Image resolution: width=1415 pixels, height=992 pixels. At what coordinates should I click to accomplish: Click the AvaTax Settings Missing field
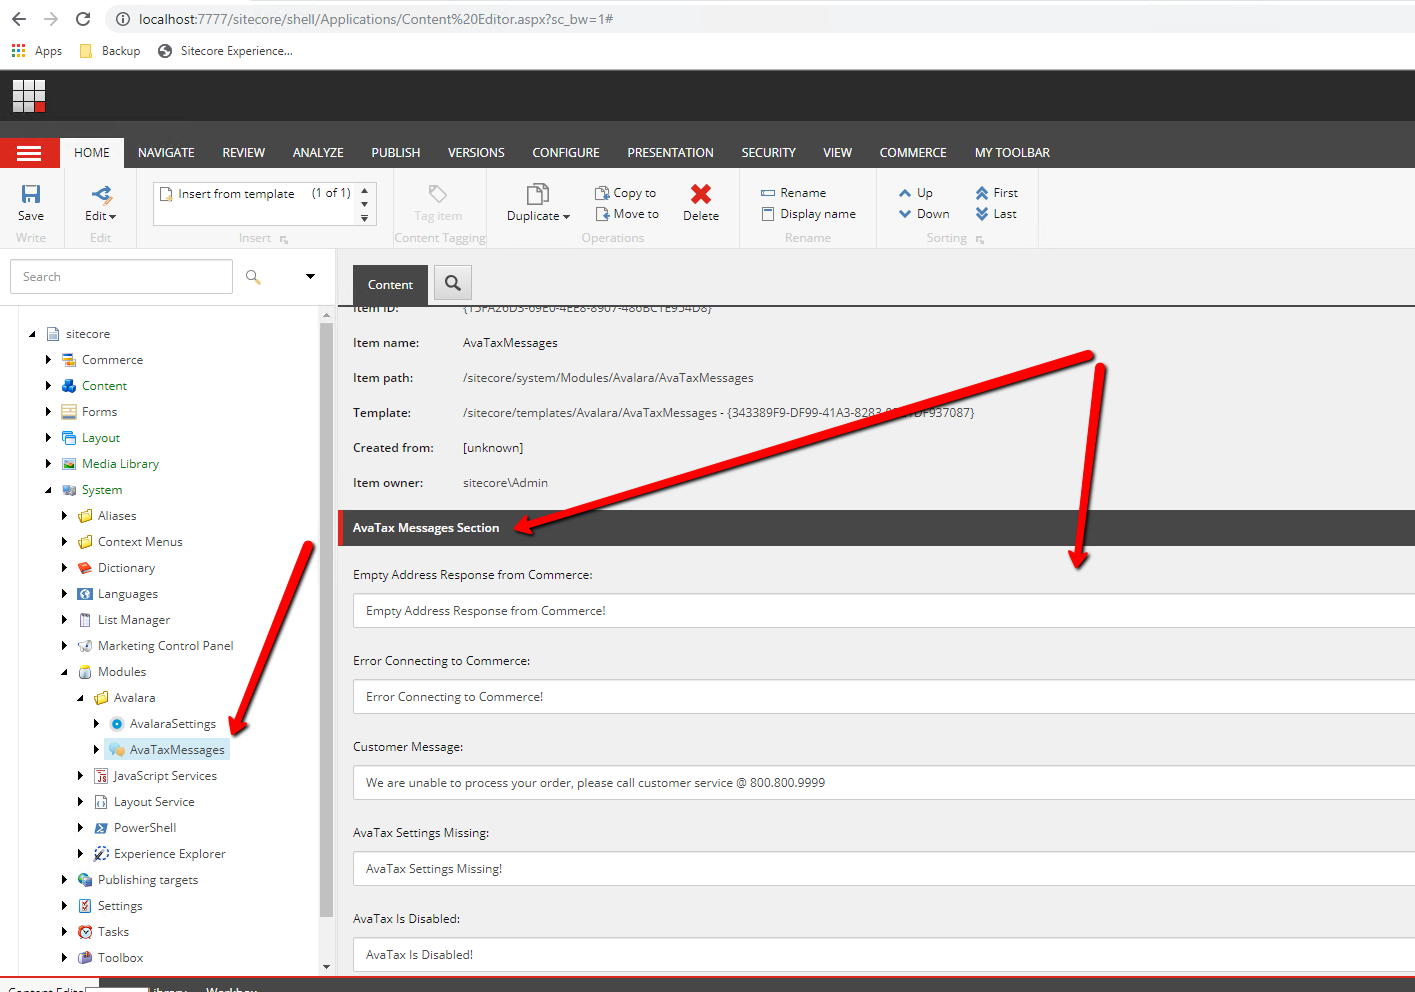[x=884, y=869]
